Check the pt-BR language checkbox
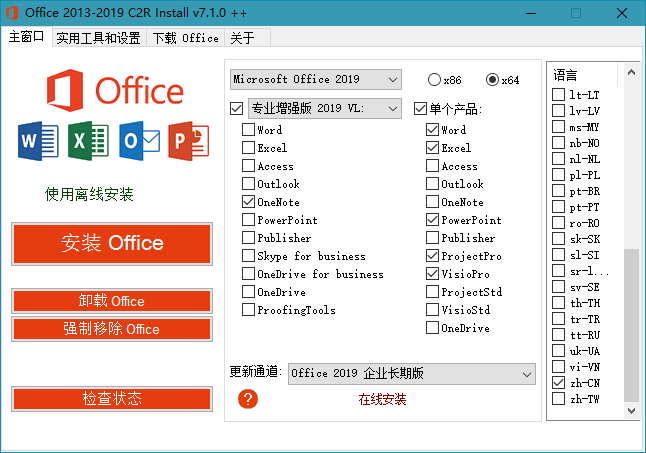Screen dimensions: 646x453 pyautogui.click(x=558, y=191)
